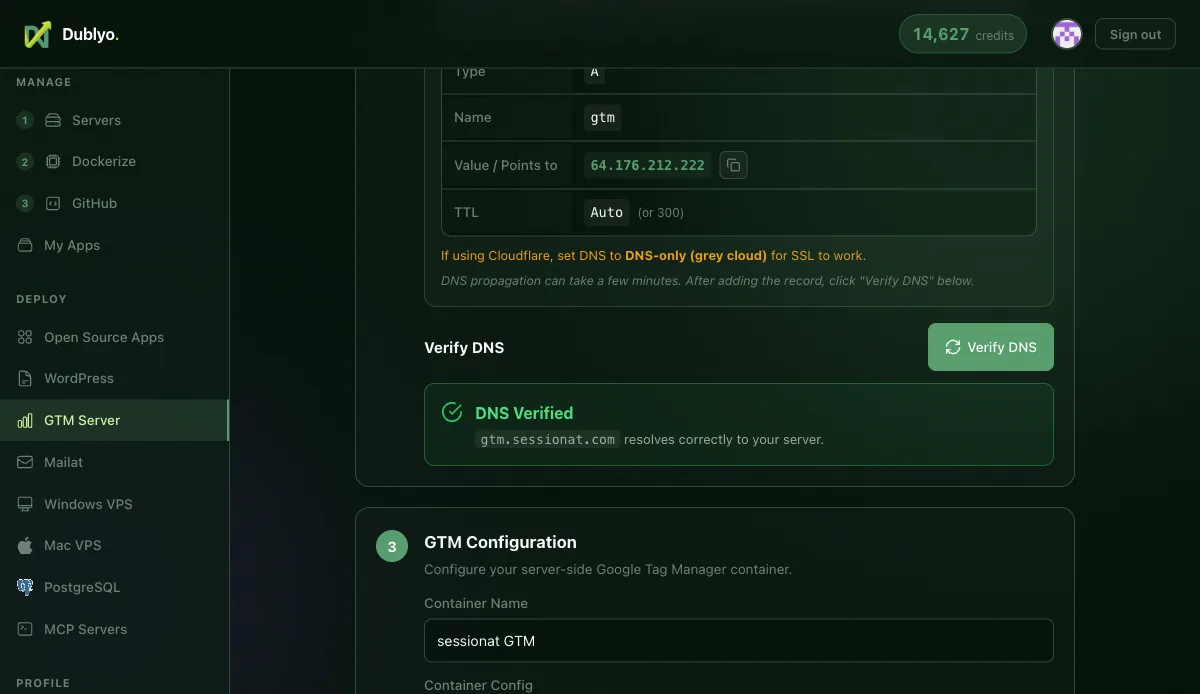
Task: Click the Mailat envelope icon
Action: click(x=25, y=462)
